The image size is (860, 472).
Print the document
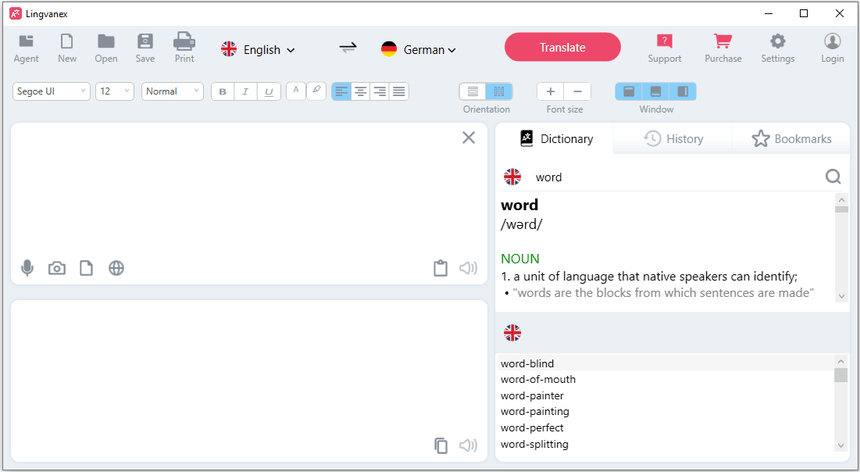184,48
